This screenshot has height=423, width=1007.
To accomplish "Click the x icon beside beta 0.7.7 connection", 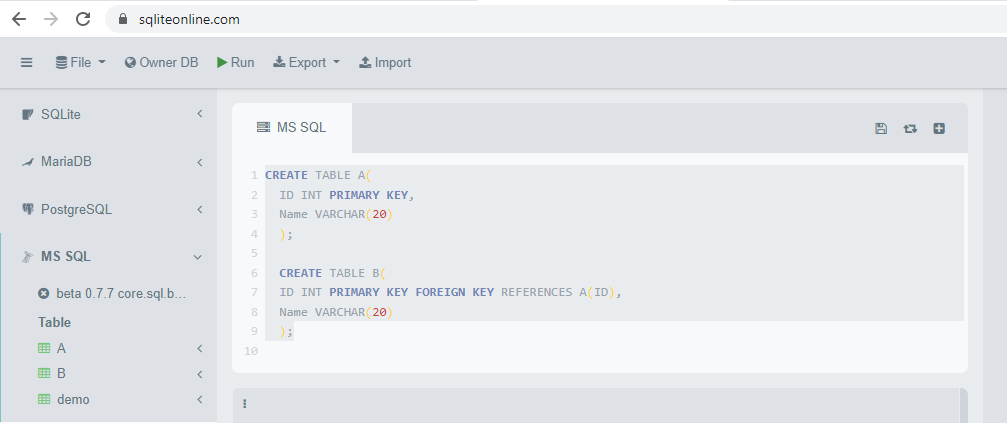I will click(x=44, y=294).
